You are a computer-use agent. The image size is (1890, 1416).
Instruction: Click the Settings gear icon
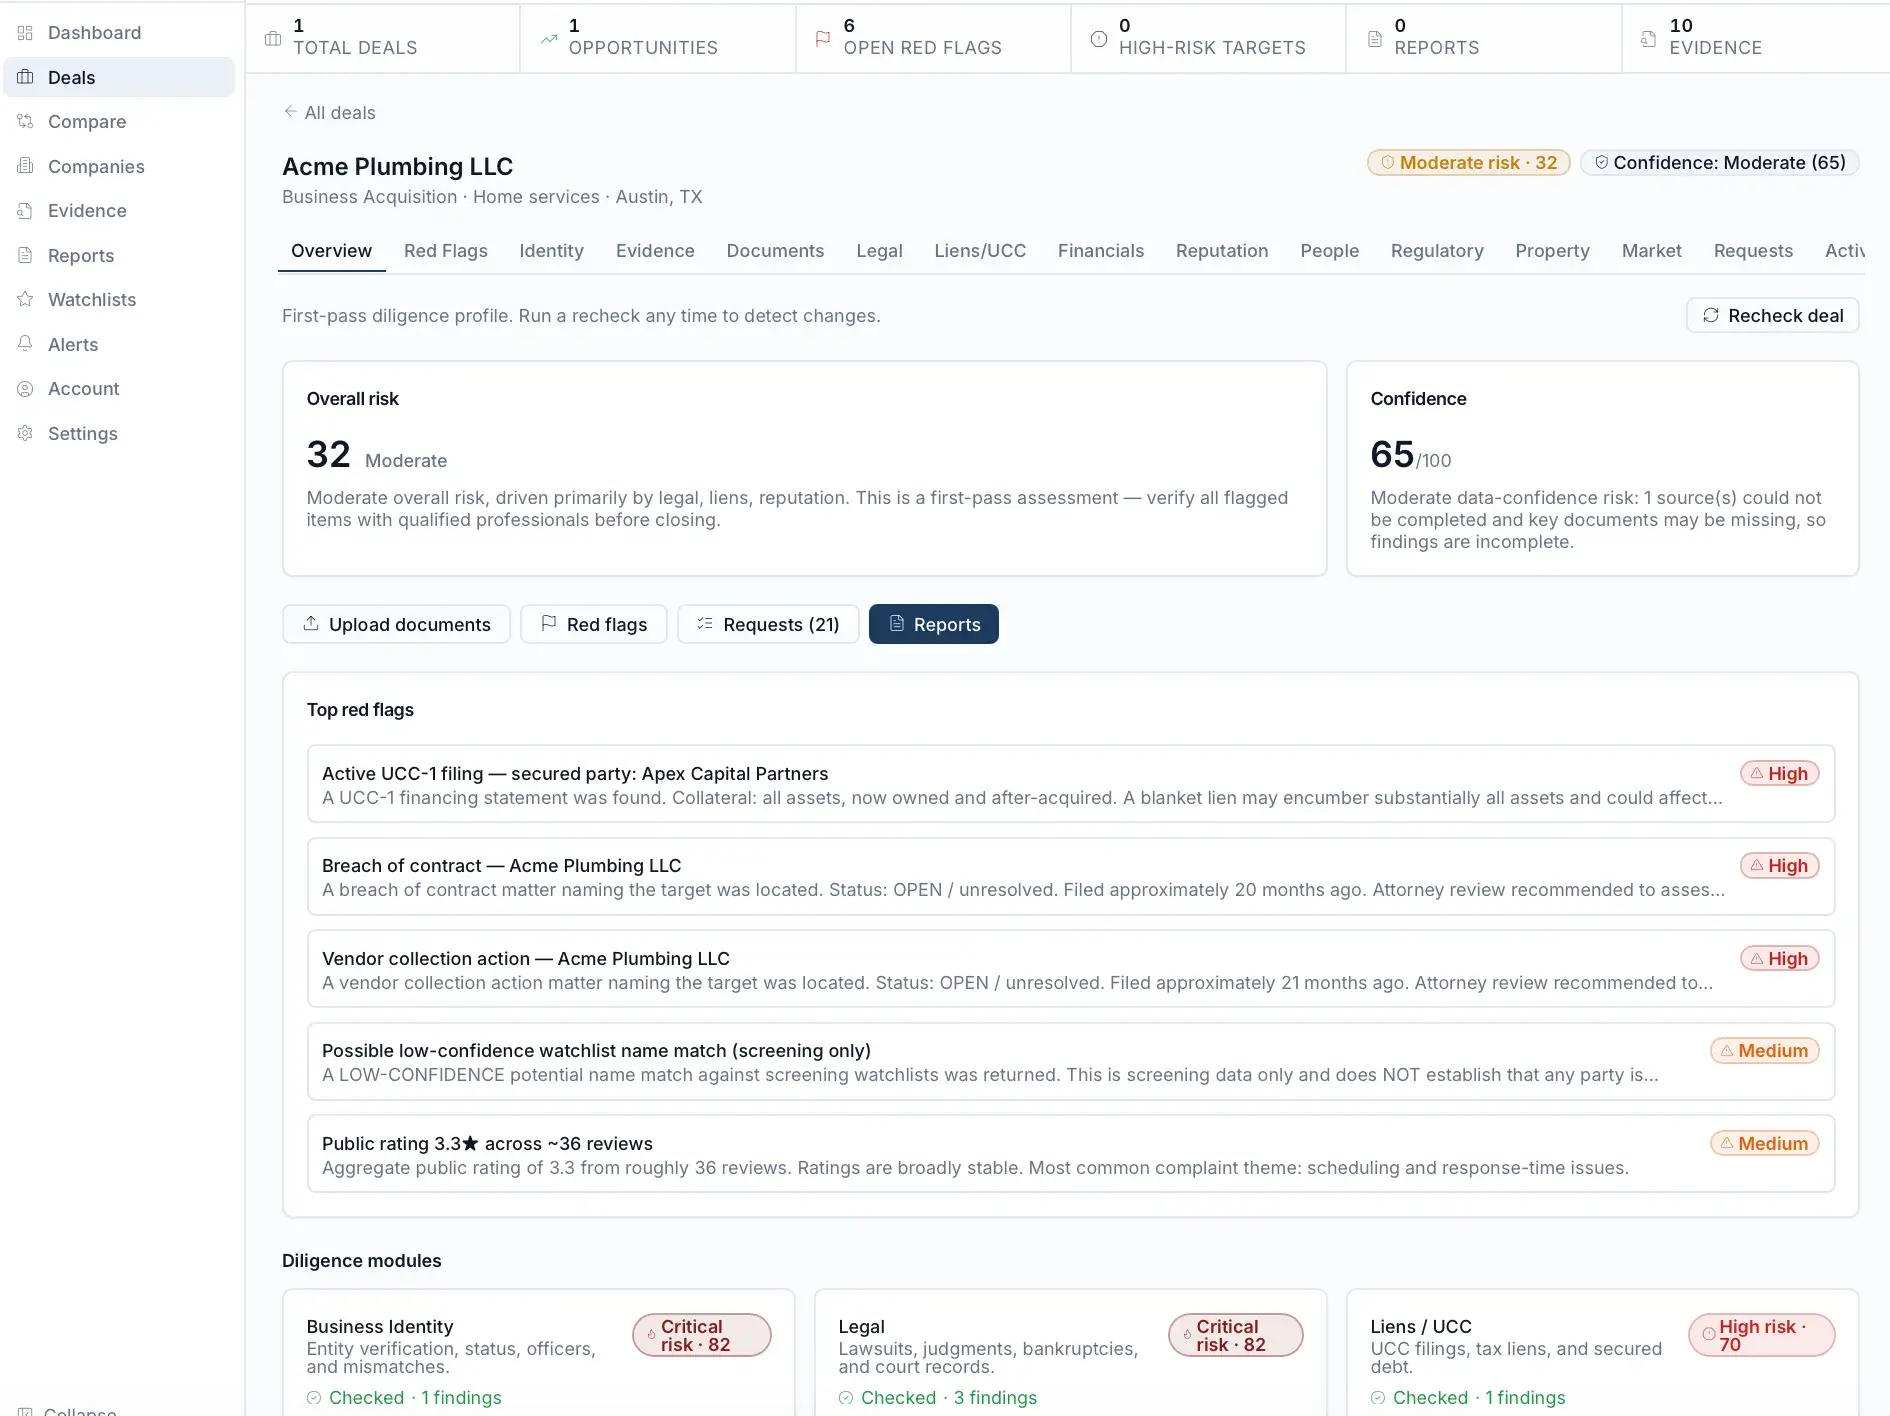point(26,433)
